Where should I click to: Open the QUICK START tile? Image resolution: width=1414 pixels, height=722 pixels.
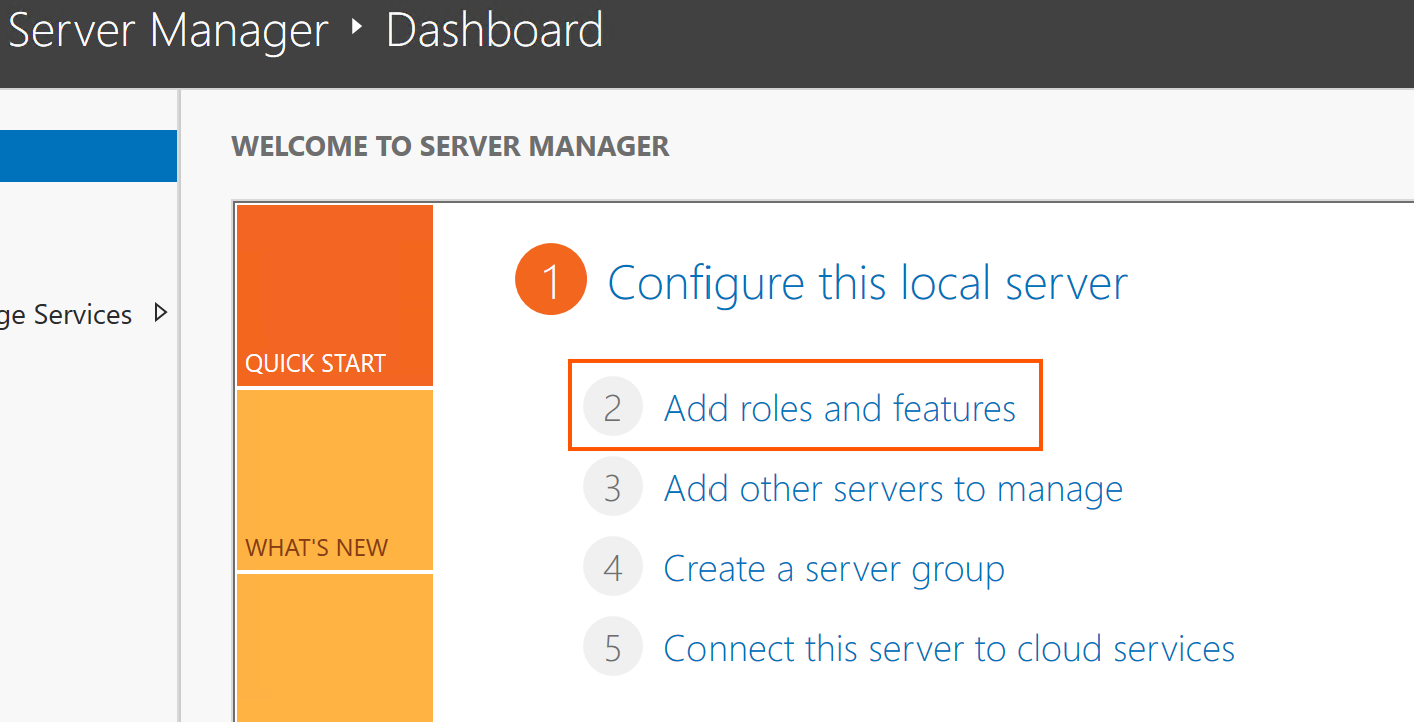tap(335, 296)
